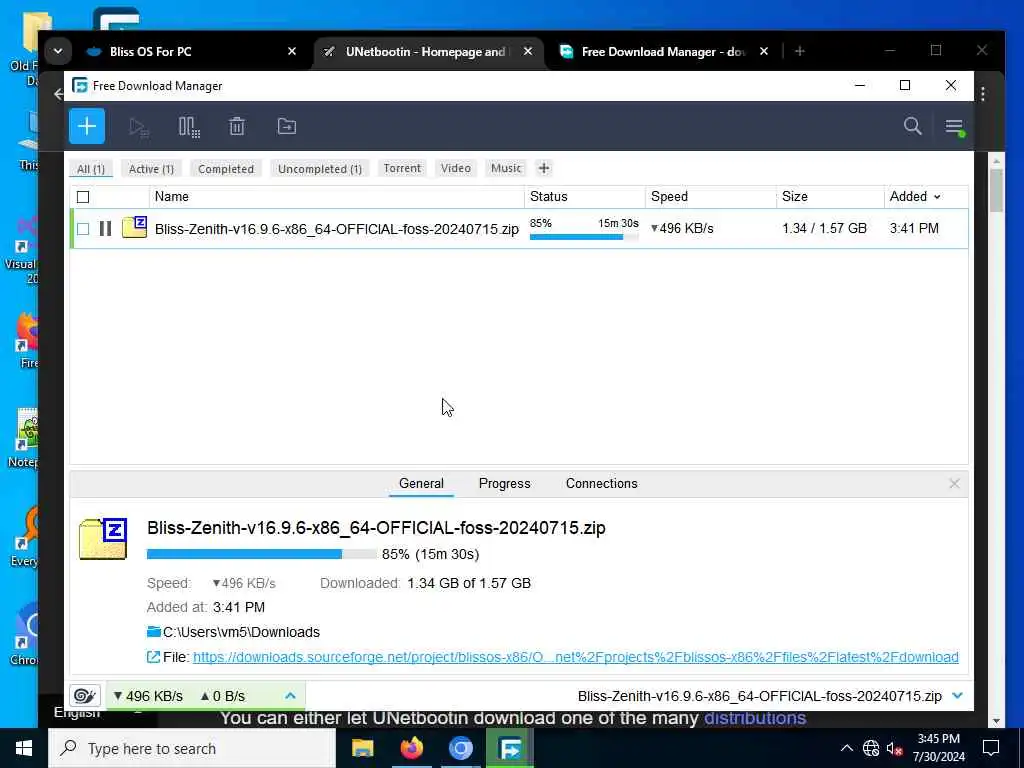Expand bottom-right download name chevron
The image size is (1024, 768).
coord(957,696)
